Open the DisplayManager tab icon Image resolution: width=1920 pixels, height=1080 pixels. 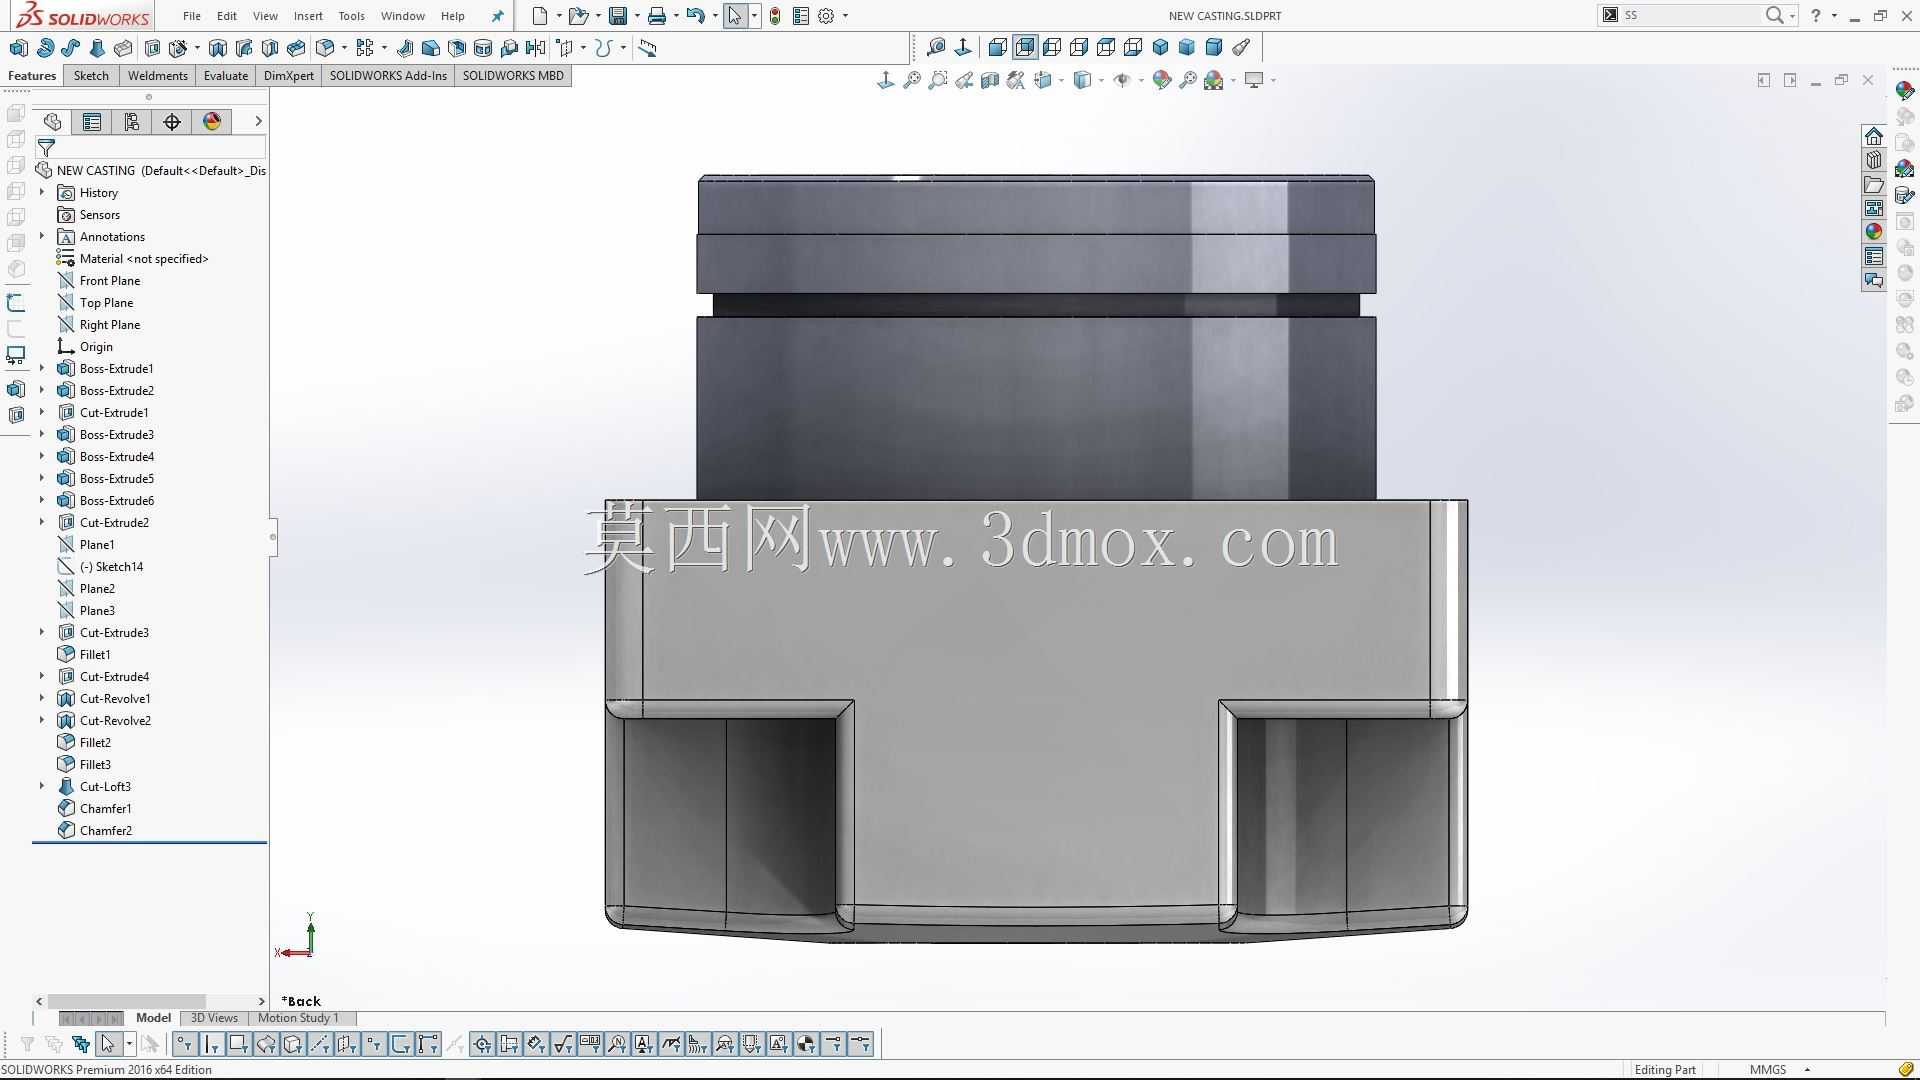coord(212,122)
